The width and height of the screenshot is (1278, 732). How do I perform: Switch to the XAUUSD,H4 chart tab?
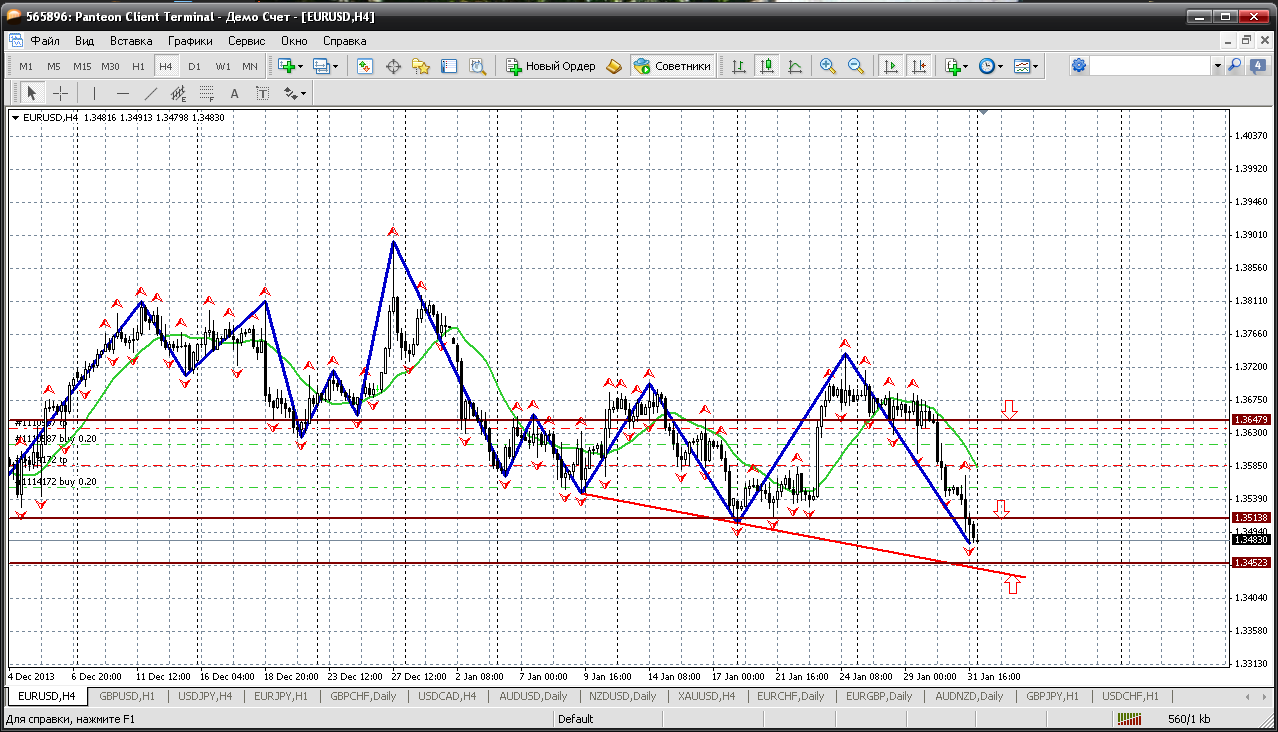coord(706,696)
